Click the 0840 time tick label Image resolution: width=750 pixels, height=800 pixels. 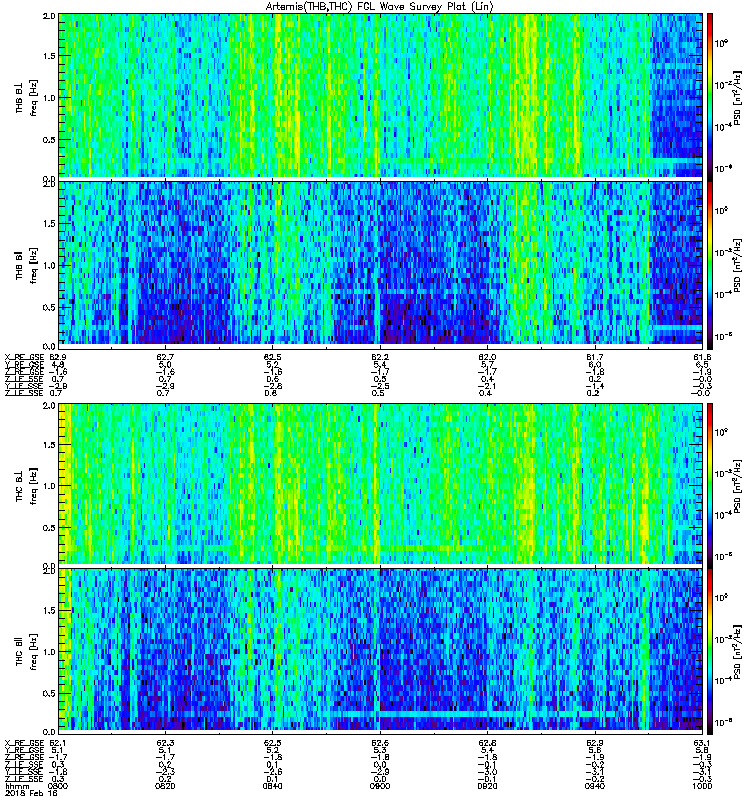pos(272,786)
